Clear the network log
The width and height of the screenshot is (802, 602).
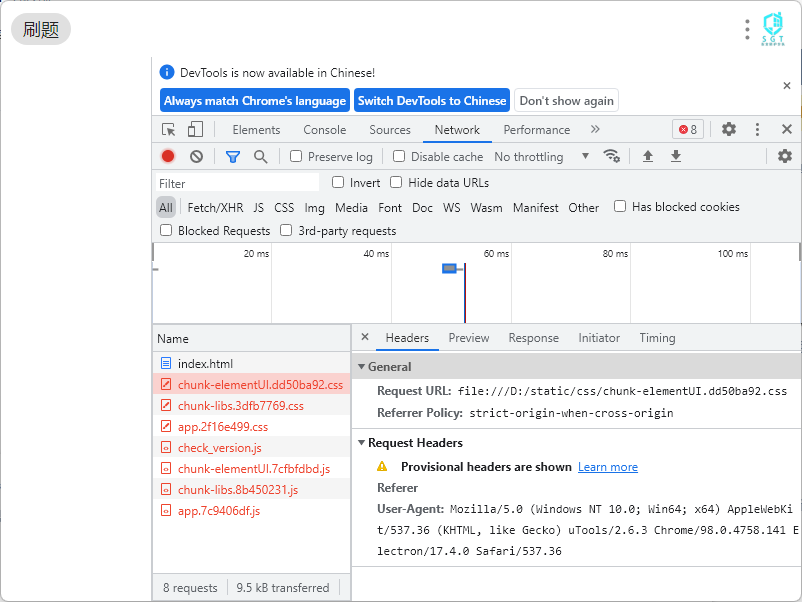tap(196, 157)
